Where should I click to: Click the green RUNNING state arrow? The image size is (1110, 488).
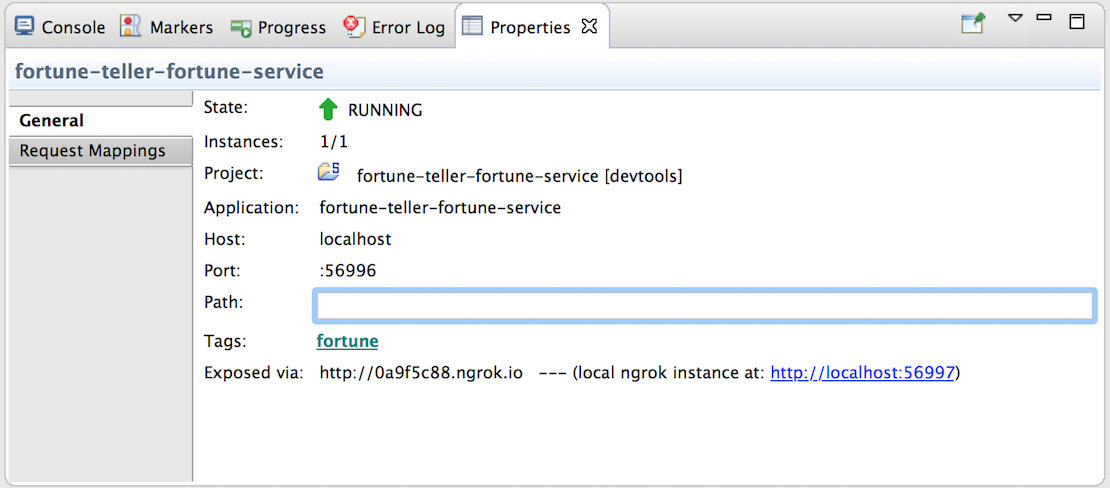(328, 110)
